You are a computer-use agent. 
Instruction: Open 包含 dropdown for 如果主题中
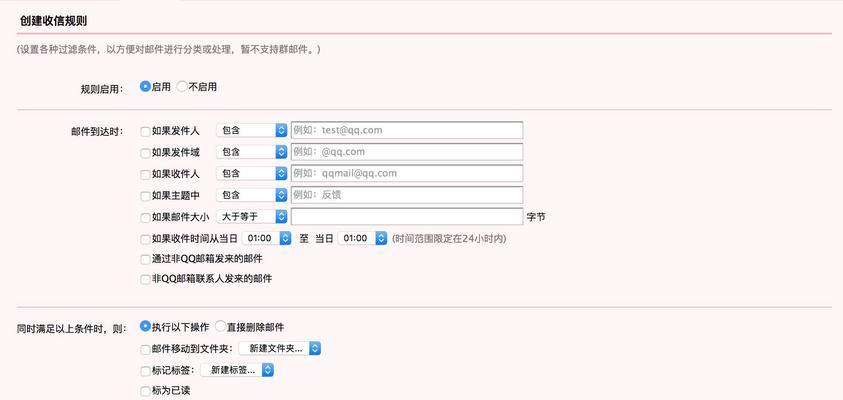click(x=252, y=195)
